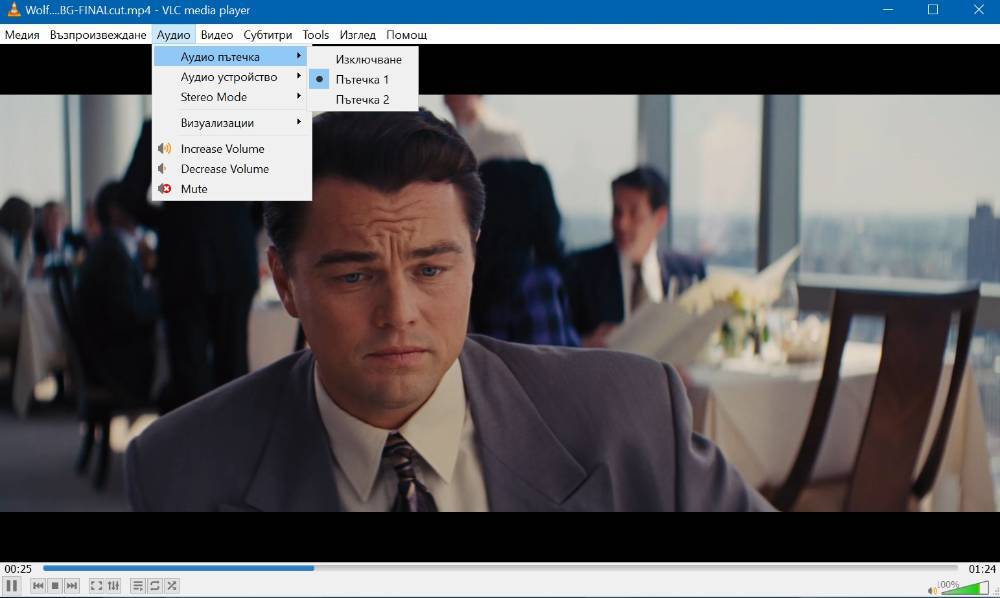The height and width of the screenshot is (598, 1000).
Task: Switch audio to Пътечка 2
Action: tap(363, 99)
